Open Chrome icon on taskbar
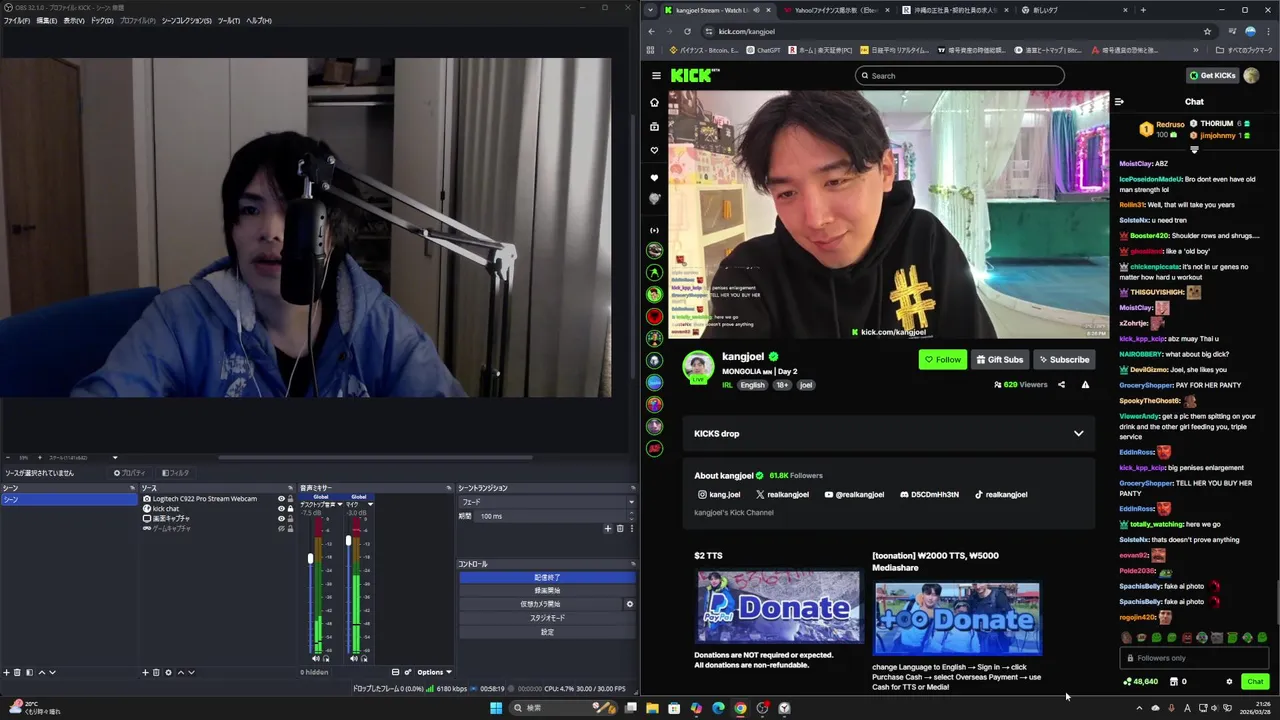1280x720 pixels. 740,708
